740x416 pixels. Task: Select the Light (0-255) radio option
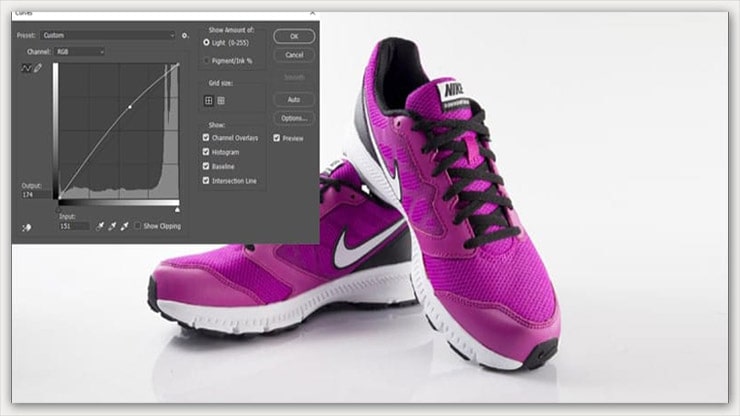206,42
